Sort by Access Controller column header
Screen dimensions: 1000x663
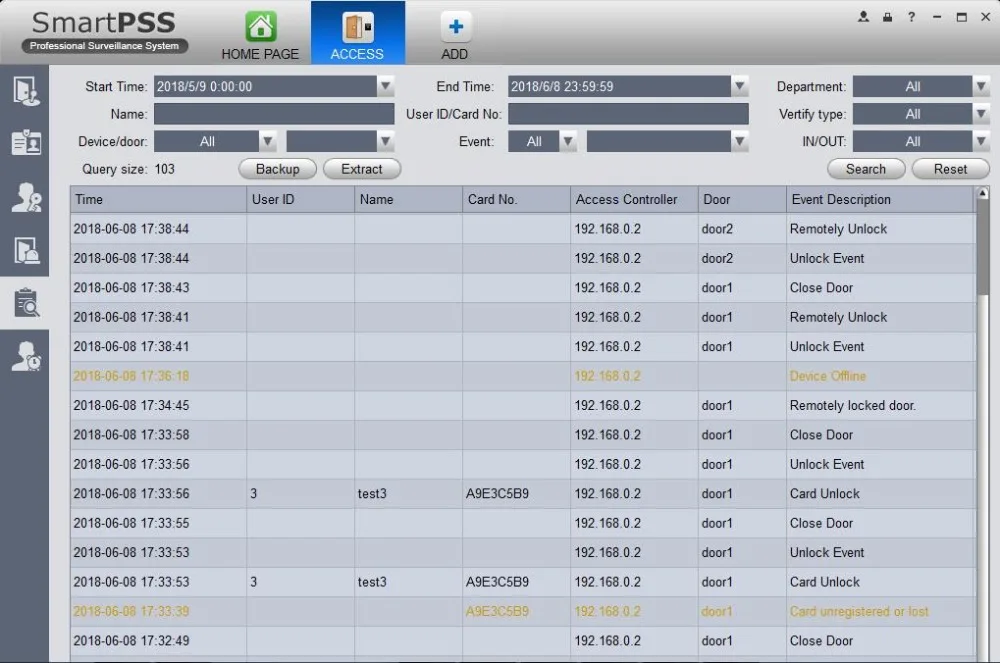634,200
